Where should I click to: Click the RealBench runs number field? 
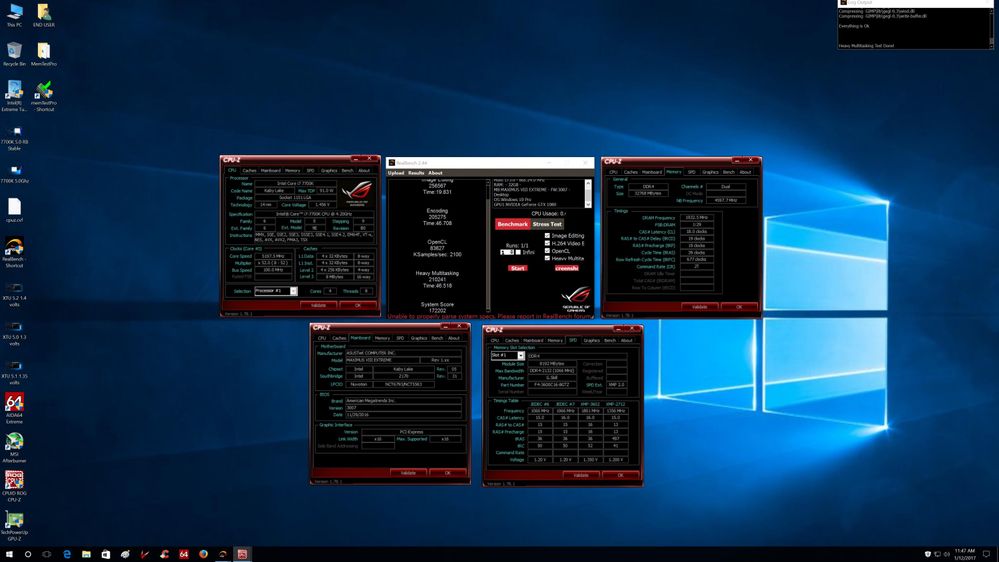[505, 252]
